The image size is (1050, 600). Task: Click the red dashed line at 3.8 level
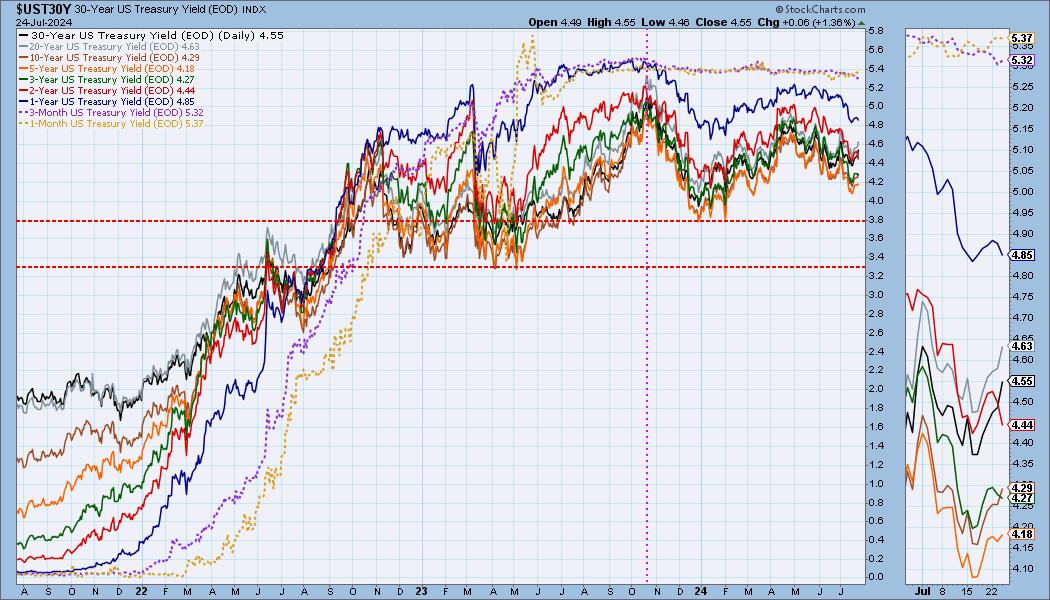[x=441, y=221]
